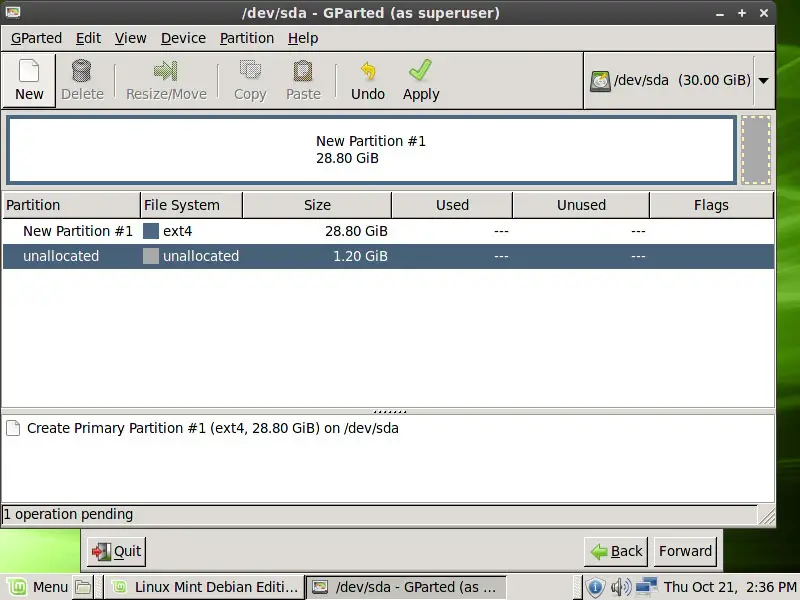Apply all pending operations
This screenshot has height=600, width=800.
[421, 81]
